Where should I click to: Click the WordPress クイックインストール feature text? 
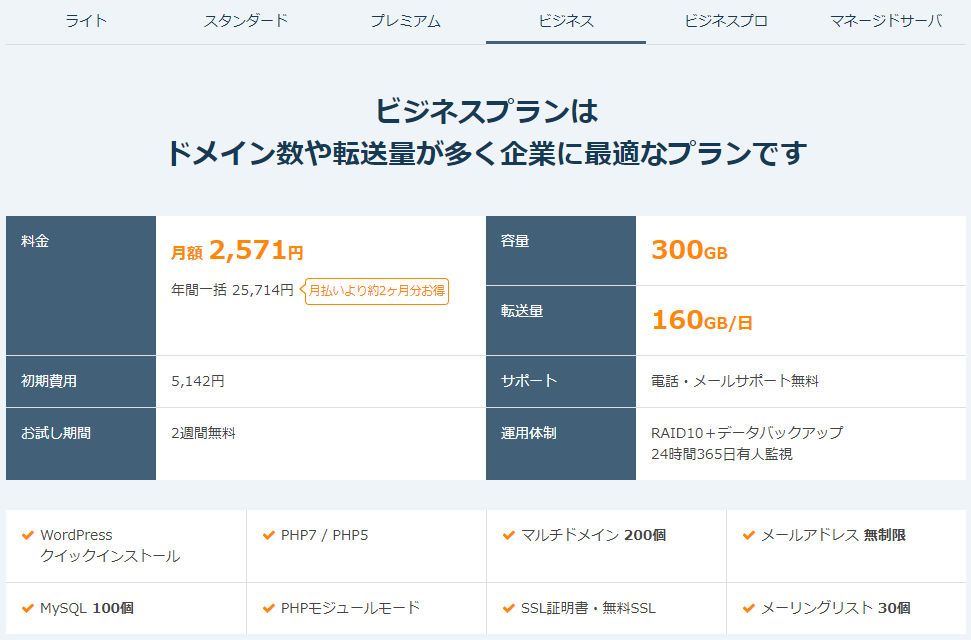coord(110,545)
